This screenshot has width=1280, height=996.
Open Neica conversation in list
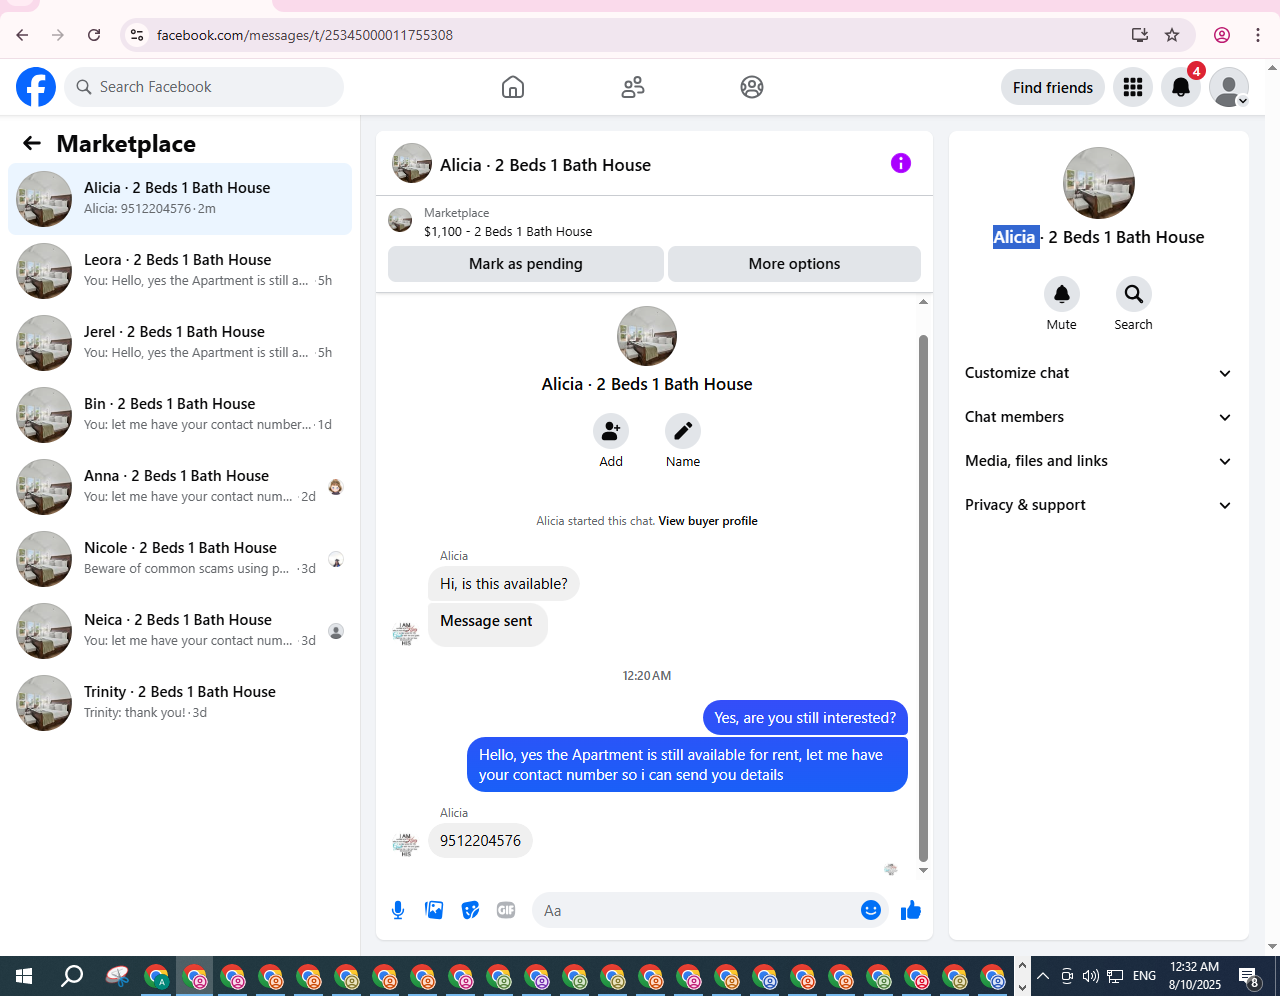point(180,631)
